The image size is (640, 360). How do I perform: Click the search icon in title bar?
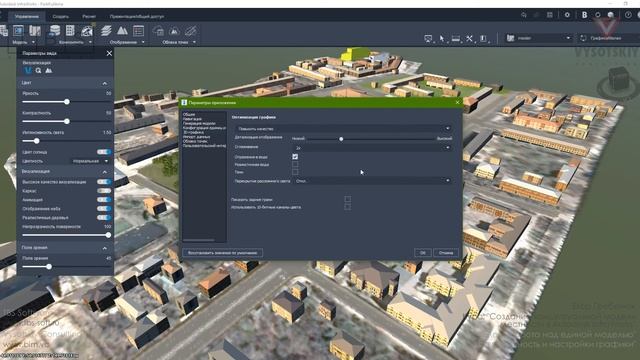[x=524, y=15]
